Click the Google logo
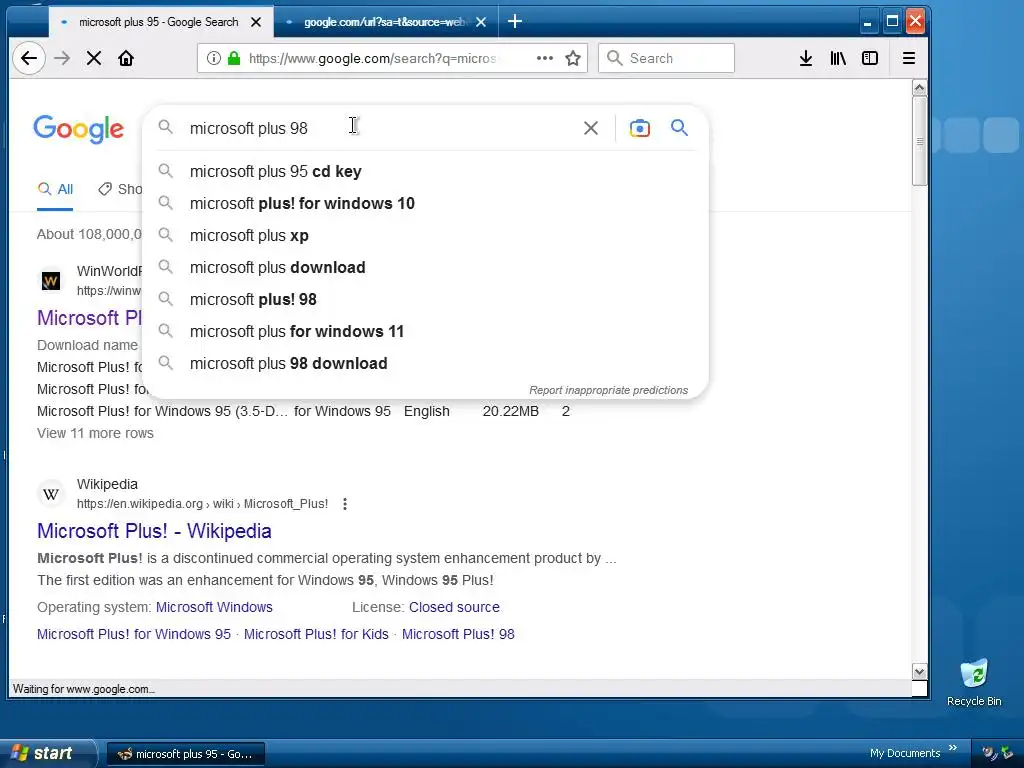Image resolution: width=1024 pixels, height=768 pixels. (78, 129)
